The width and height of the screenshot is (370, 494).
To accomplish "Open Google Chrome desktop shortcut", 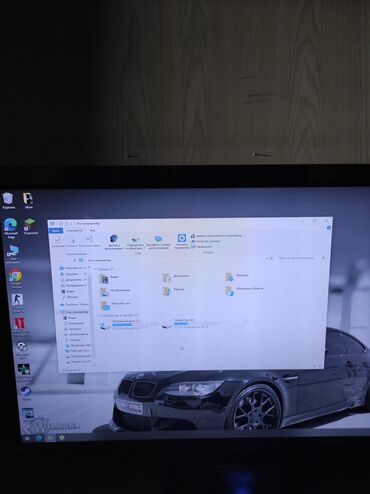I will pos(15,278).
